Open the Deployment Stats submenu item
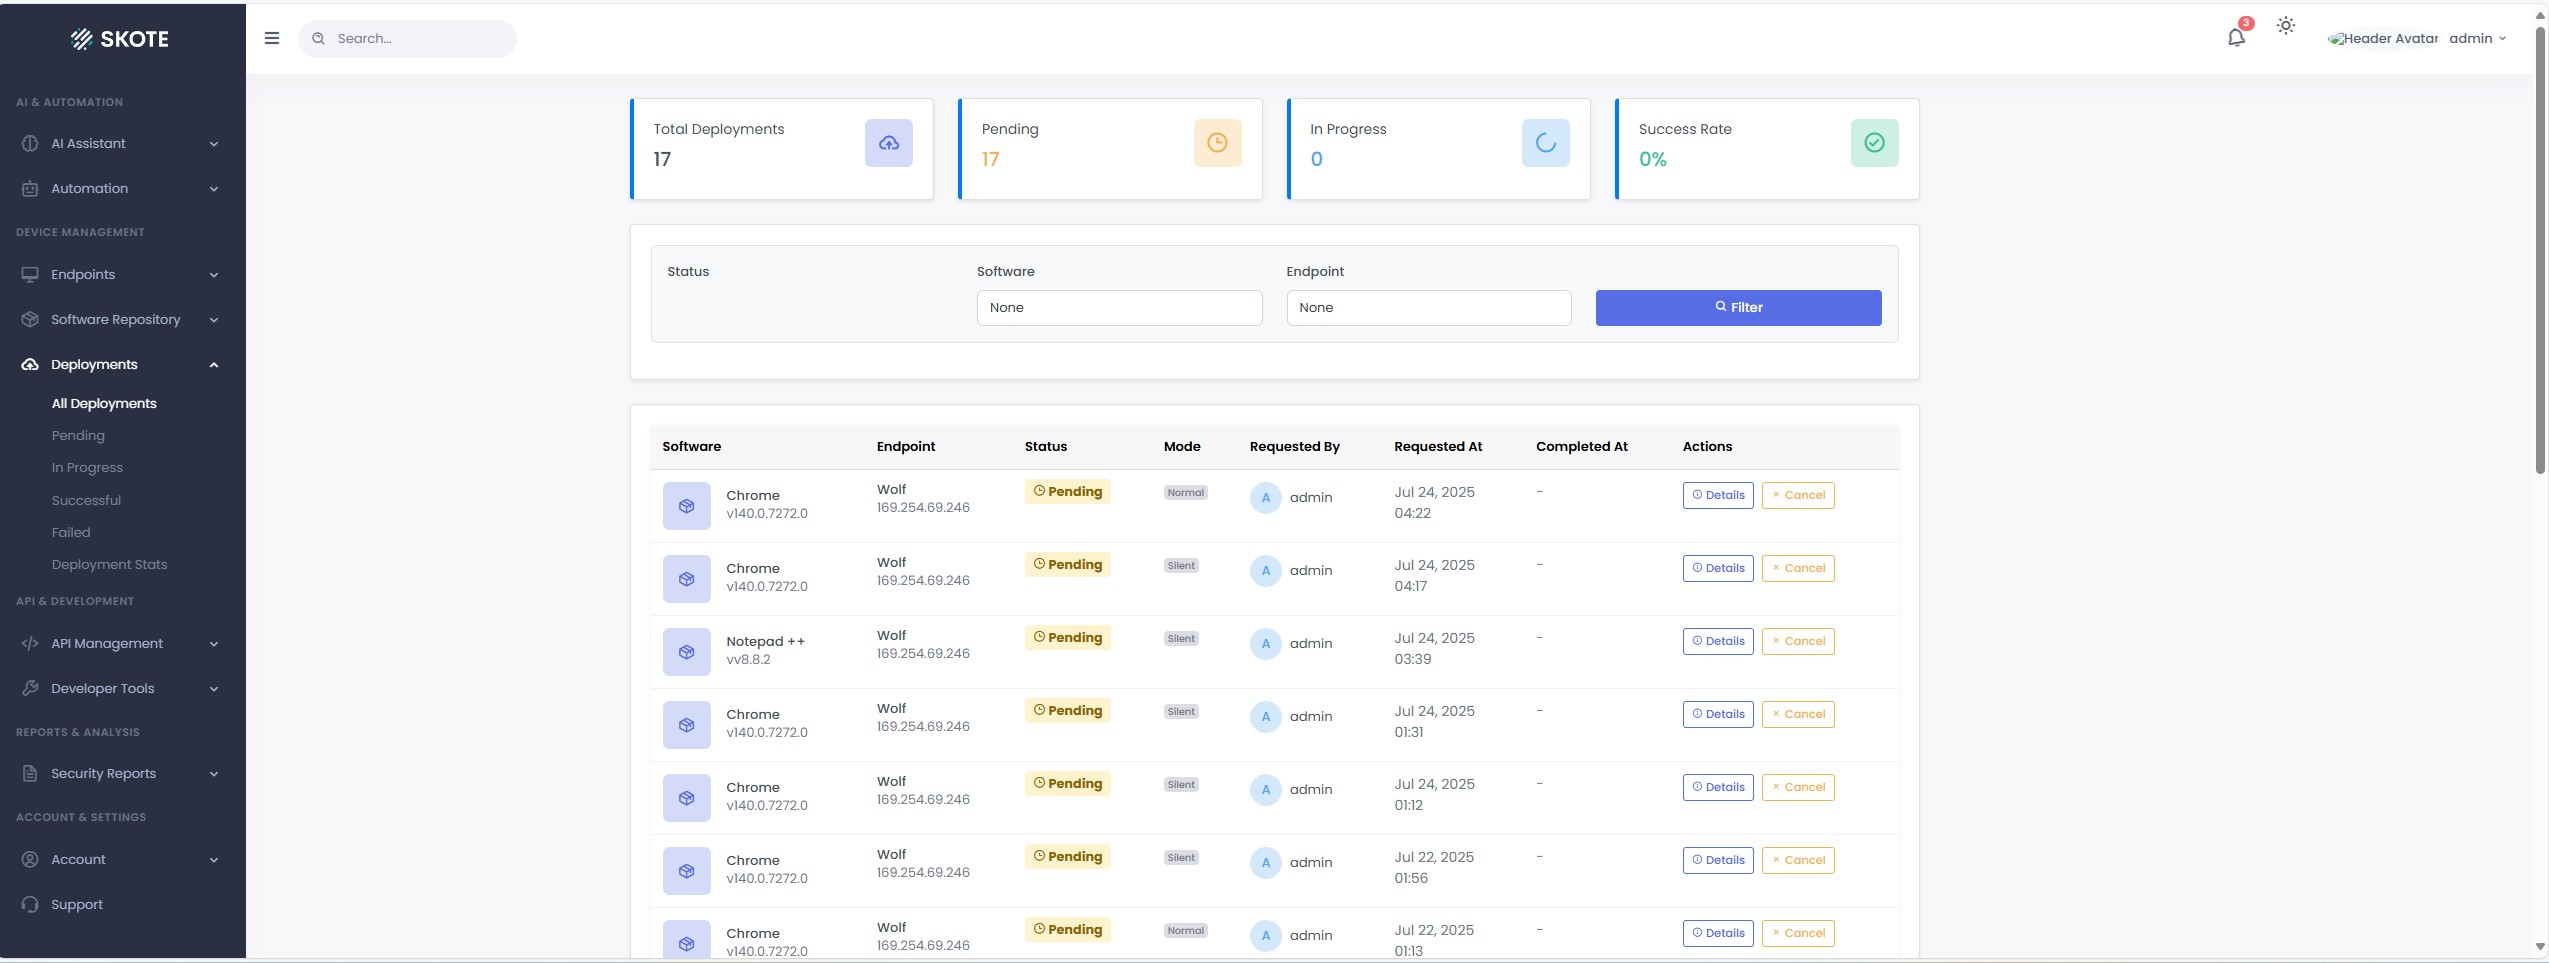The width and height of the screenshot is (2549, 963). pyautogui.click(x=109, y=564)
